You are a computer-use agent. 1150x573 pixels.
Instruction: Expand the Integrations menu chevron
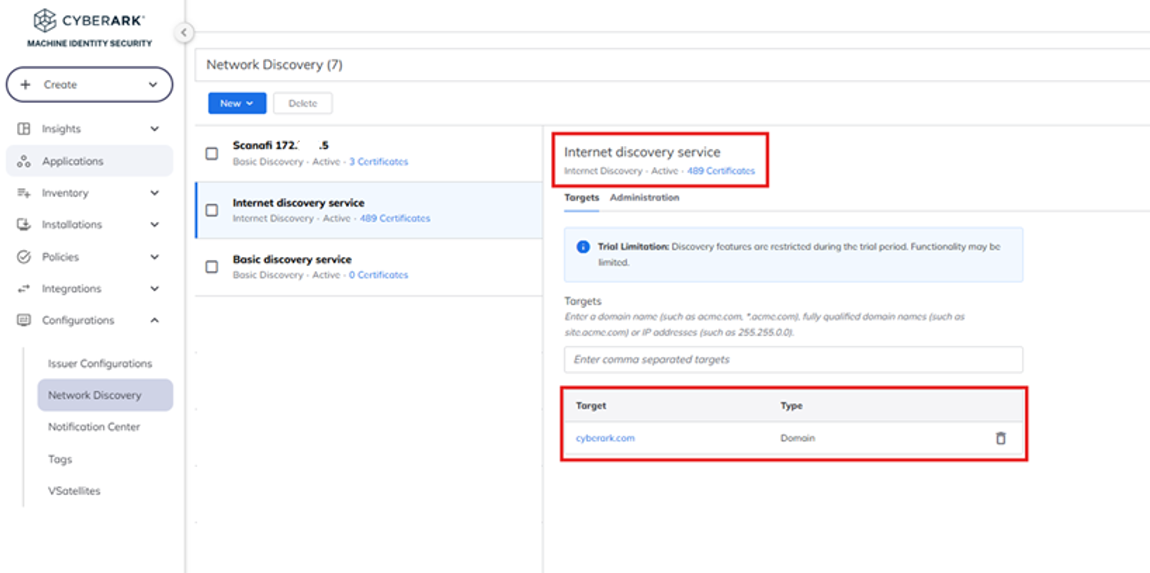coord(155,288)
